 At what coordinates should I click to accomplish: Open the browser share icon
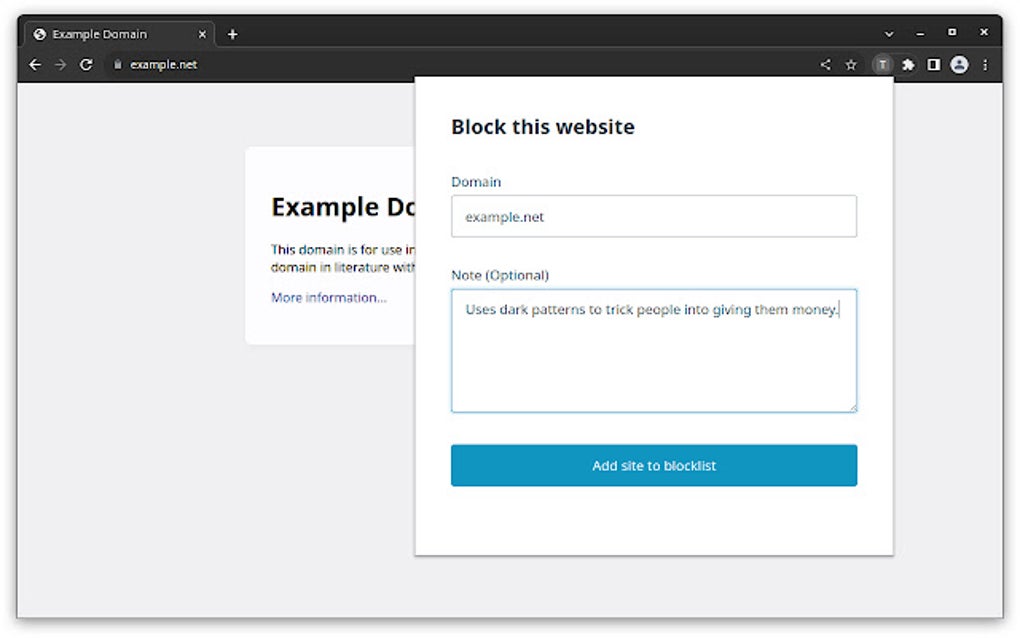825,64
